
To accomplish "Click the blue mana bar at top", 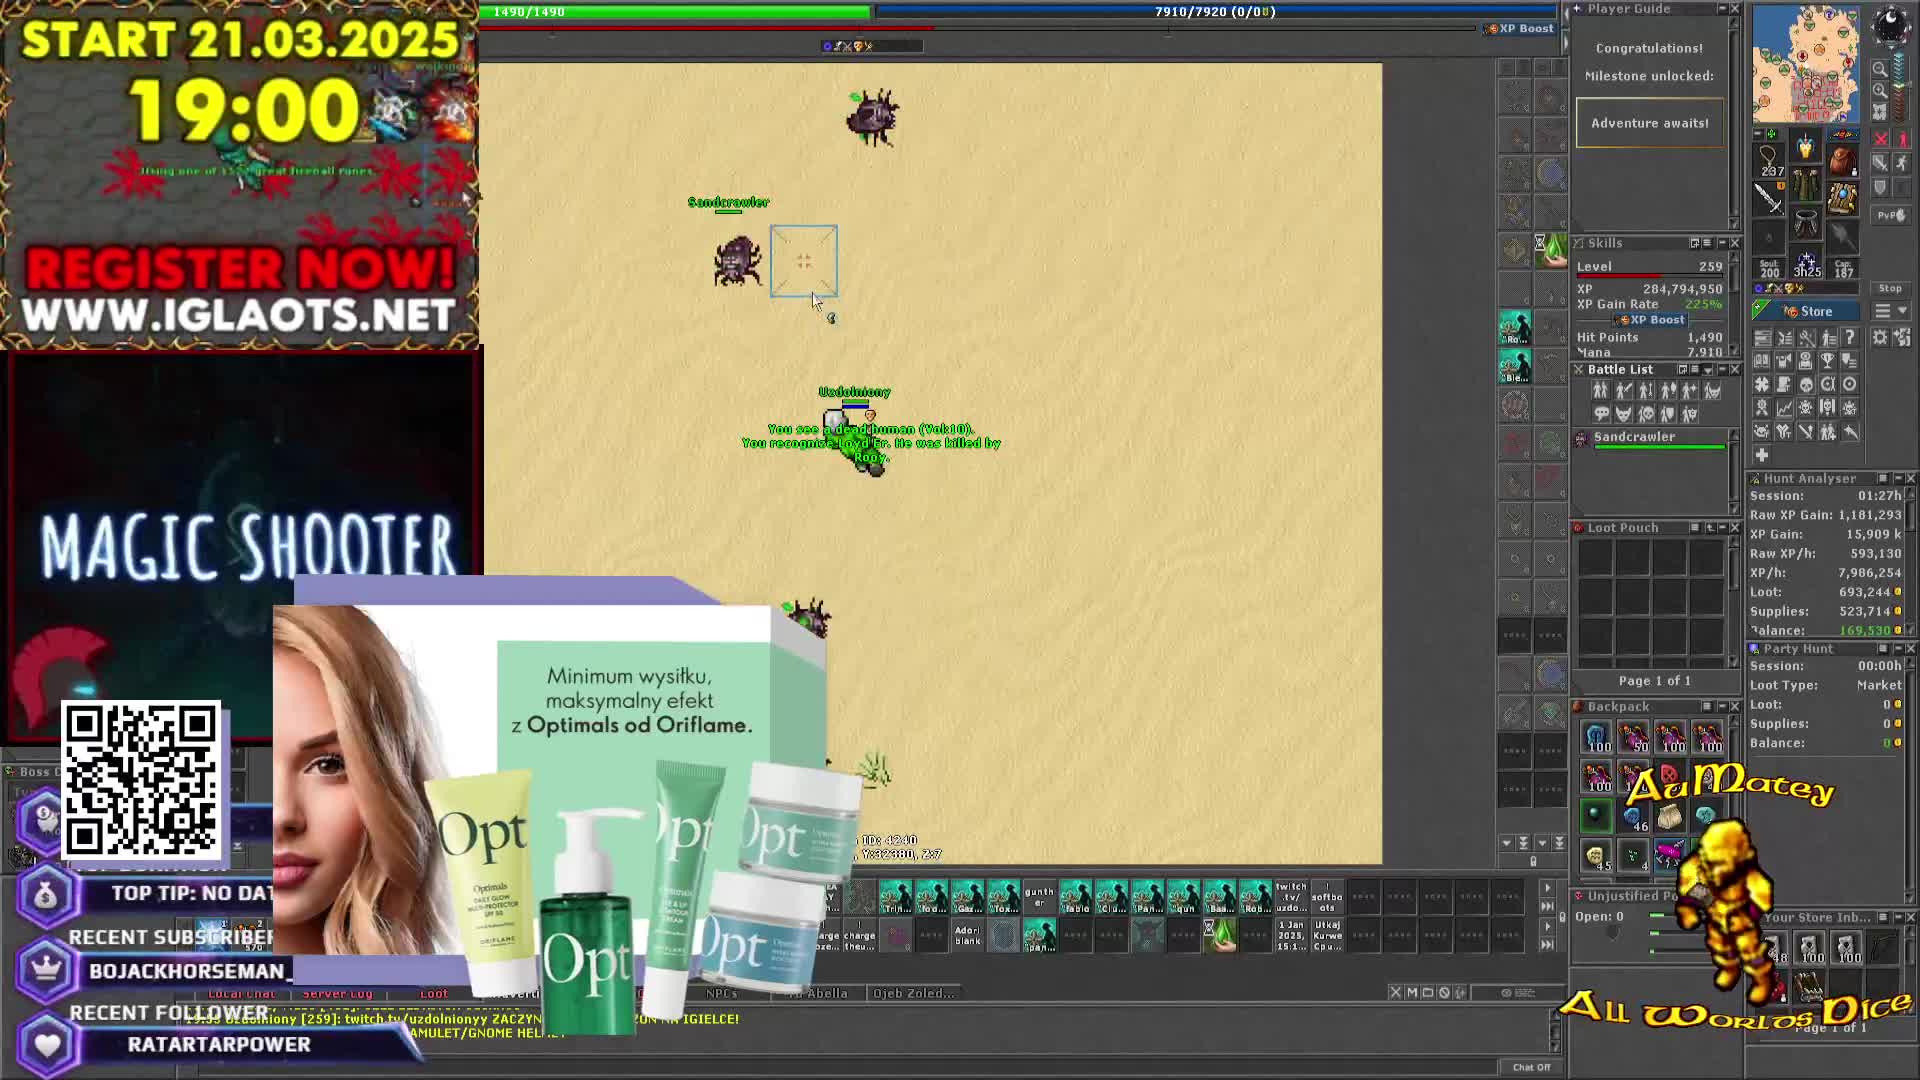I will tap(1215, 12).
